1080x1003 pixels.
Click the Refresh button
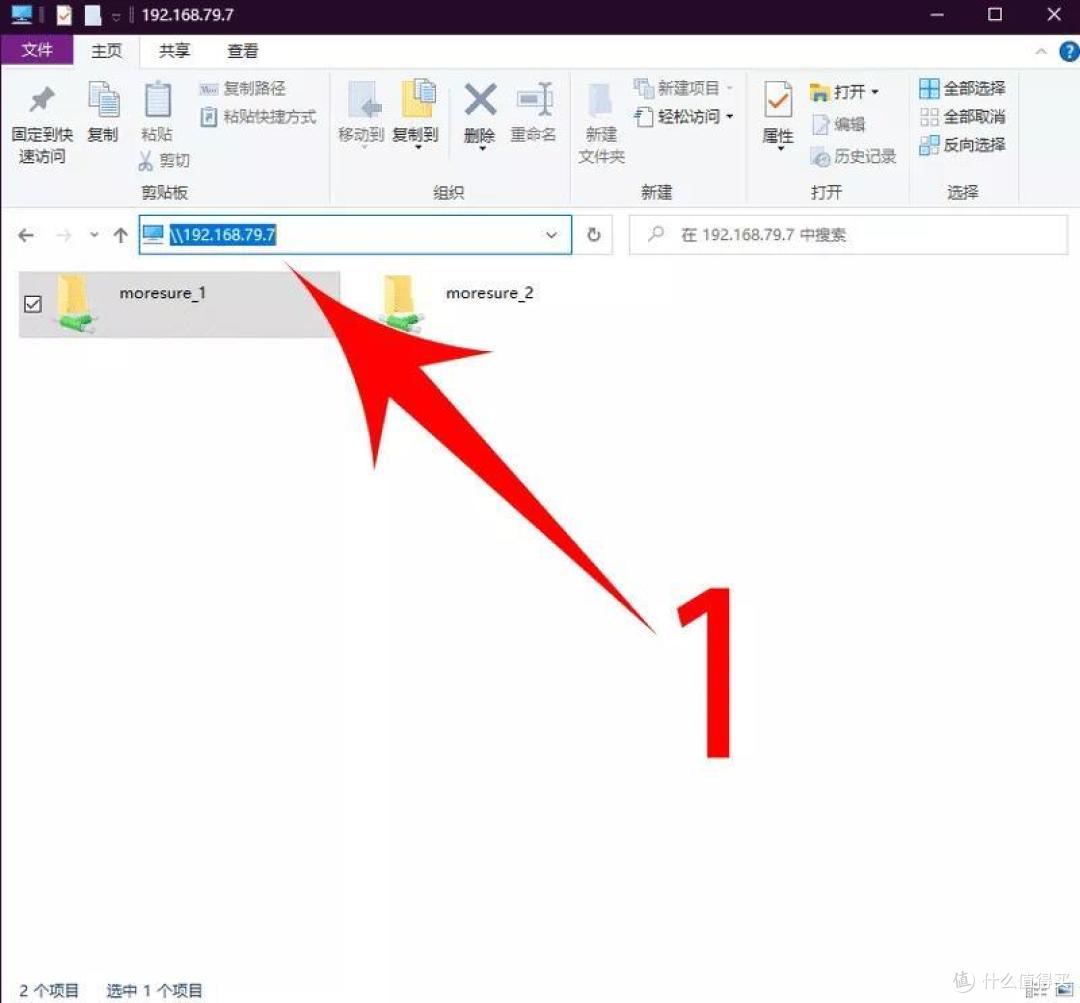(x=594, y=235)
